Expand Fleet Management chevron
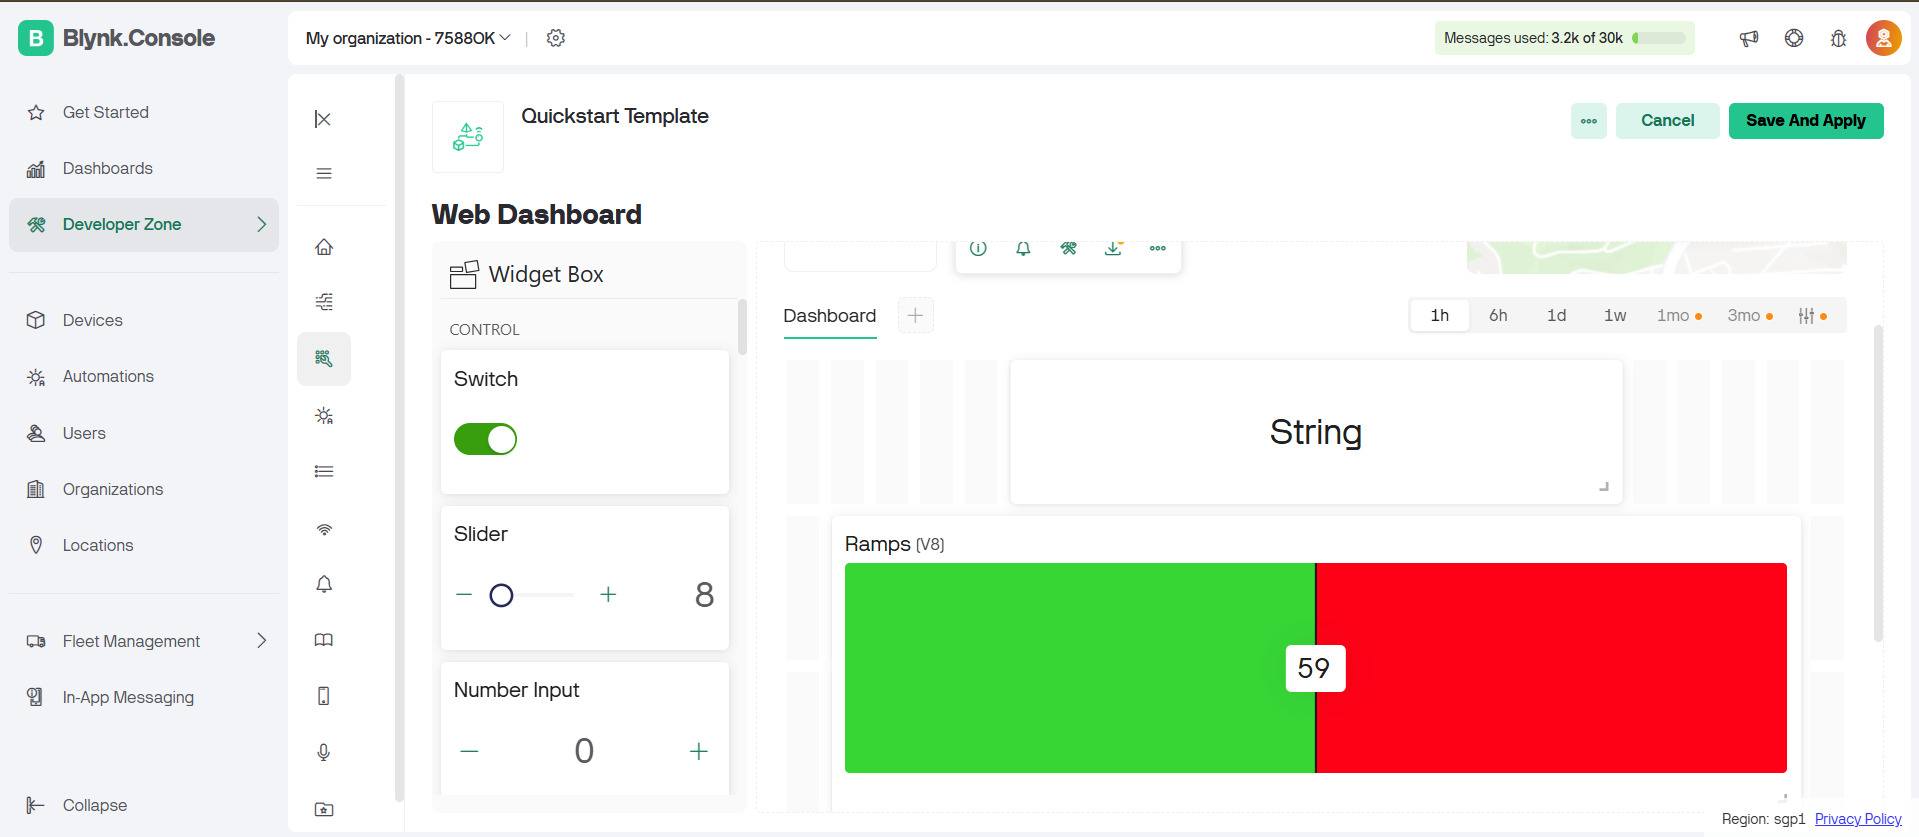This screenshot has height=837, width=1919. [x=262, y=640]
